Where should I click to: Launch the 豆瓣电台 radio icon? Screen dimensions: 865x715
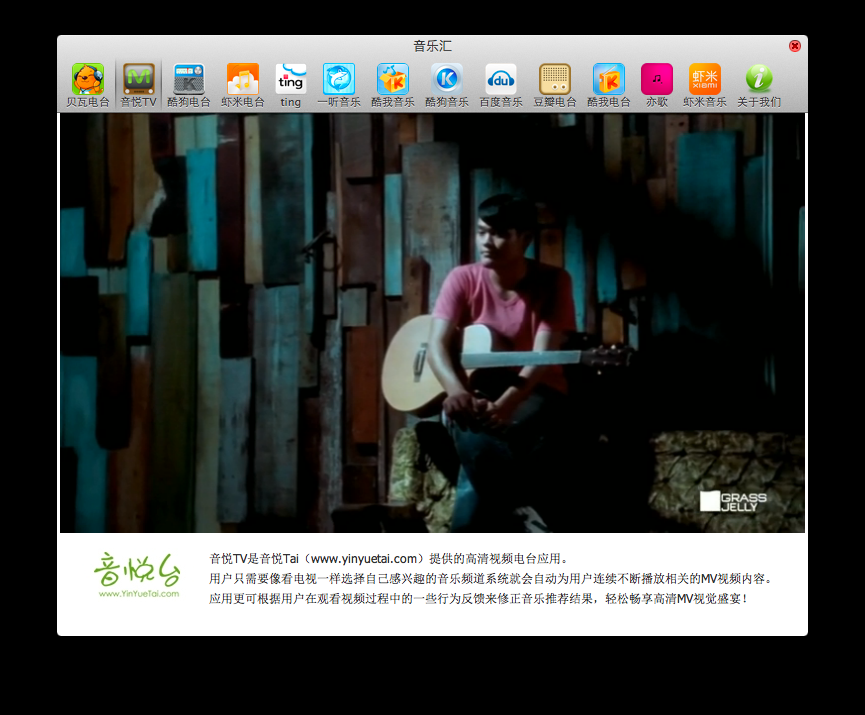[554, 85]
